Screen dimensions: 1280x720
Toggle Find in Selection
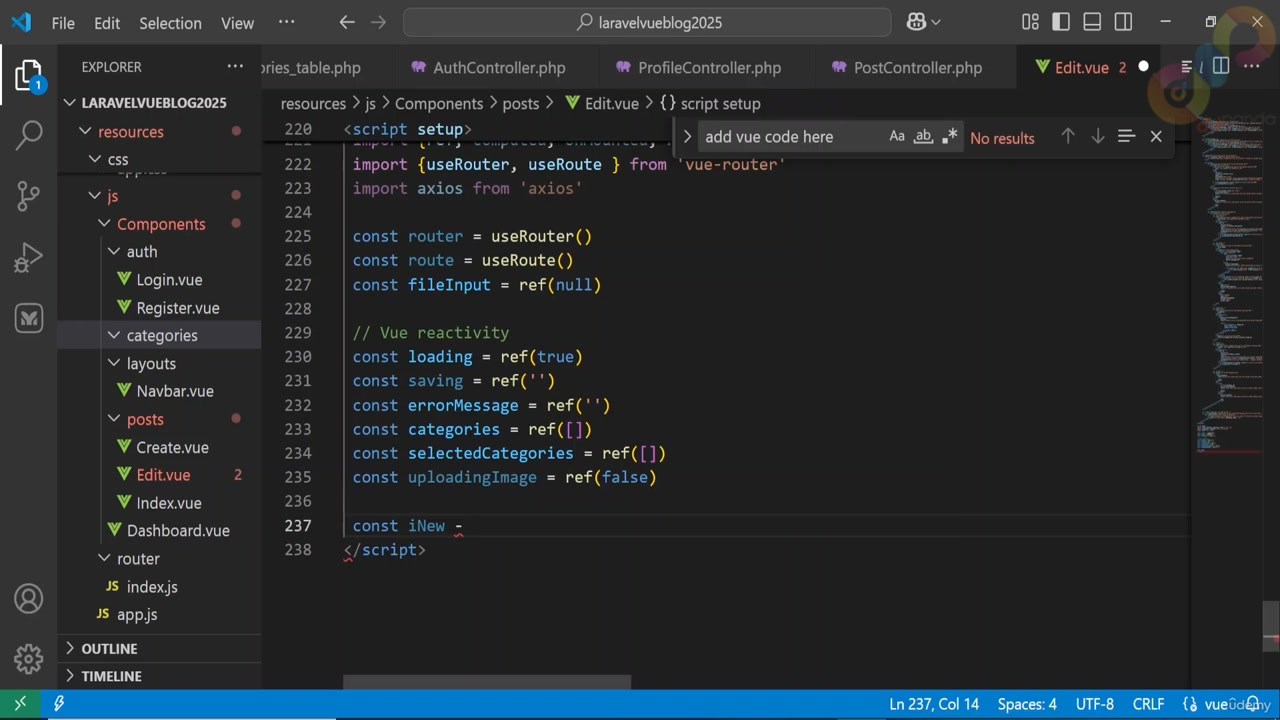click(x=1126, y=137)
